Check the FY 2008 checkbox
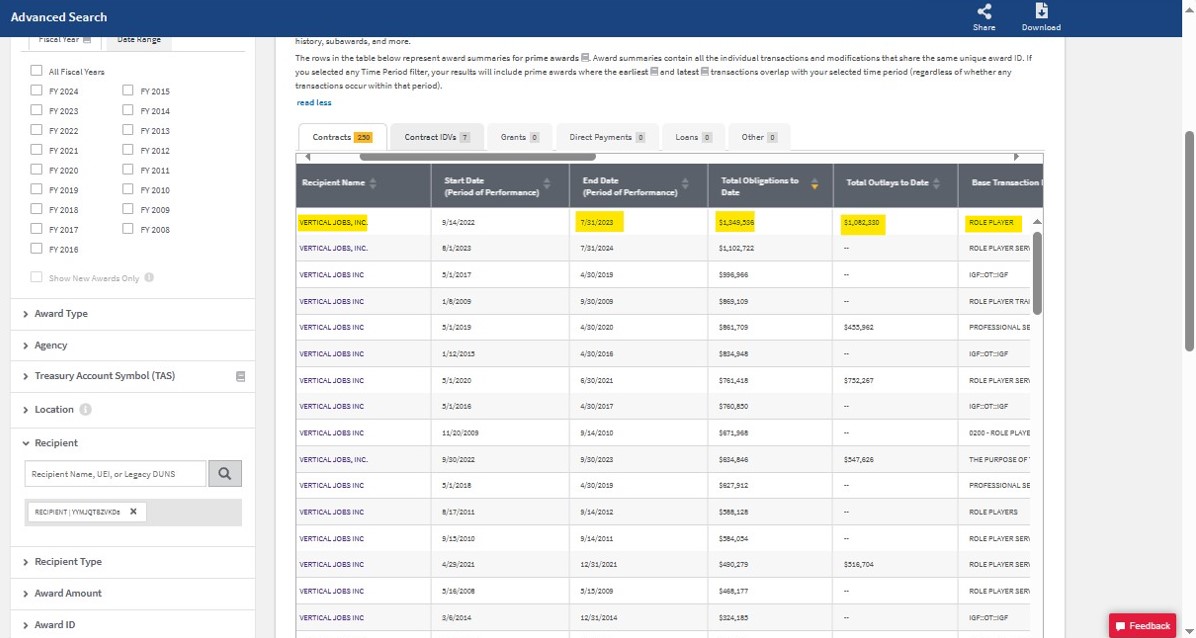Image resolution: width=1196 pixels, height=638 pixels. click(128, 230)
